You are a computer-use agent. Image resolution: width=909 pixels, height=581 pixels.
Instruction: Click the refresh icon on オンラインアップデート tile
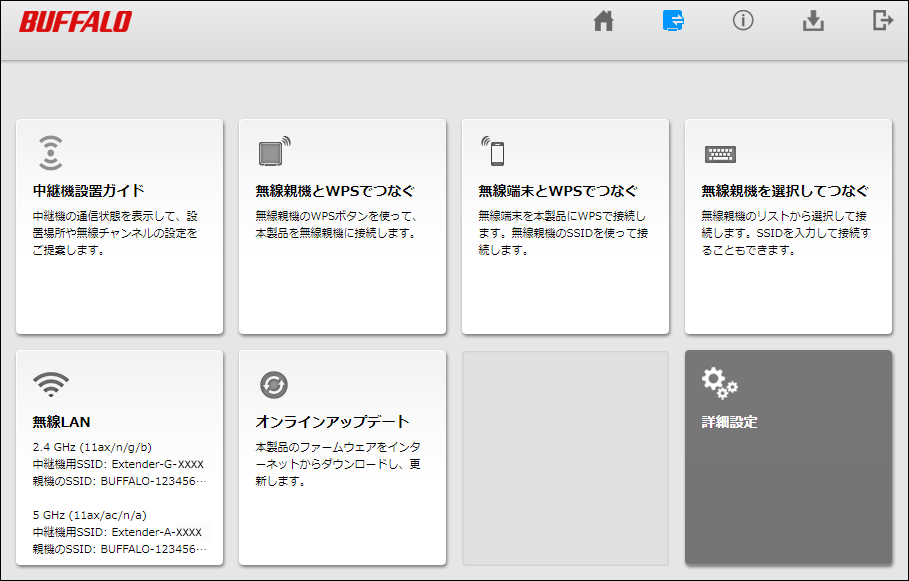[273, 384]
